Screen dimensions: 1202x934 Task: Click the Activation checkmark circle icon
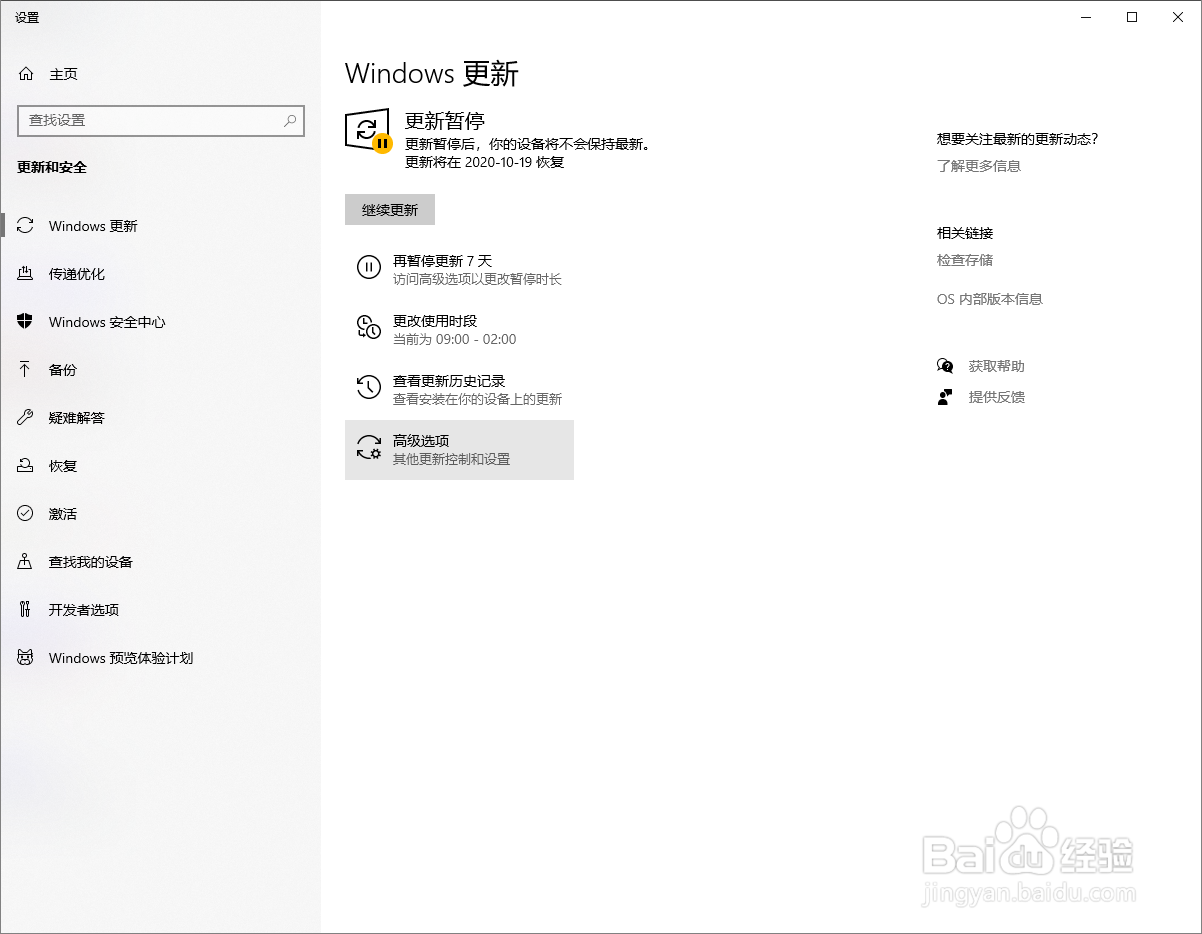[x=26, y=514]
